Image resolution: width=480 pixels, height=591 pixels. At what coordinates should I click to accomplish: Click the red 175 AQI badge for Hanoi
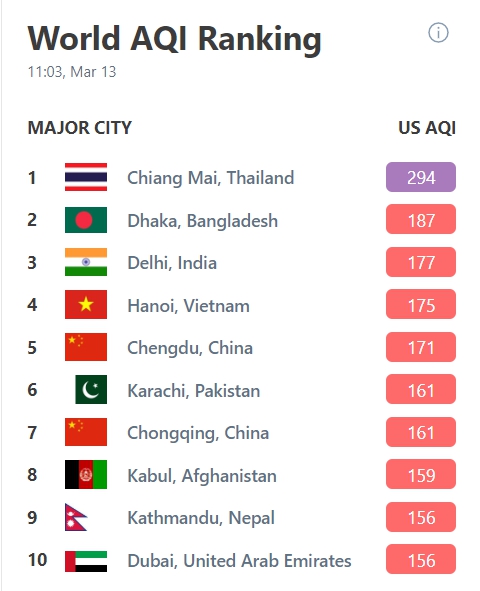(x=421, y=305)
